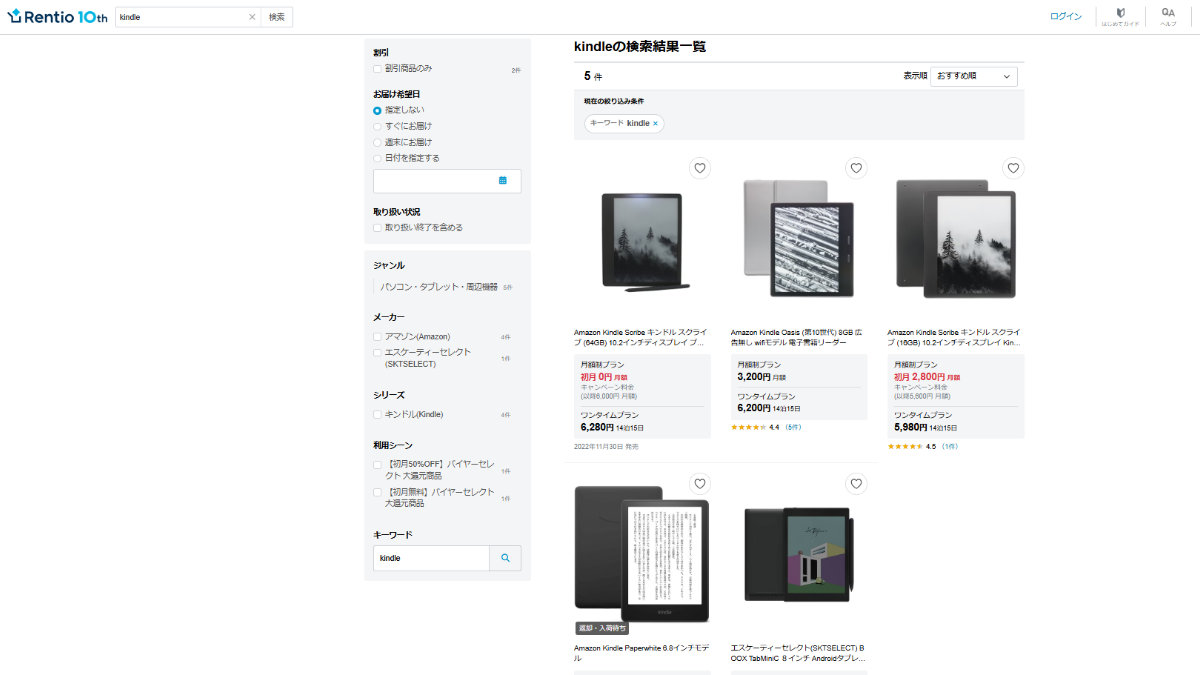This screenshot has height=675, width=1200.
Task: Click the 初月 2,800円 monthly price text
Action: coord(925,378)
